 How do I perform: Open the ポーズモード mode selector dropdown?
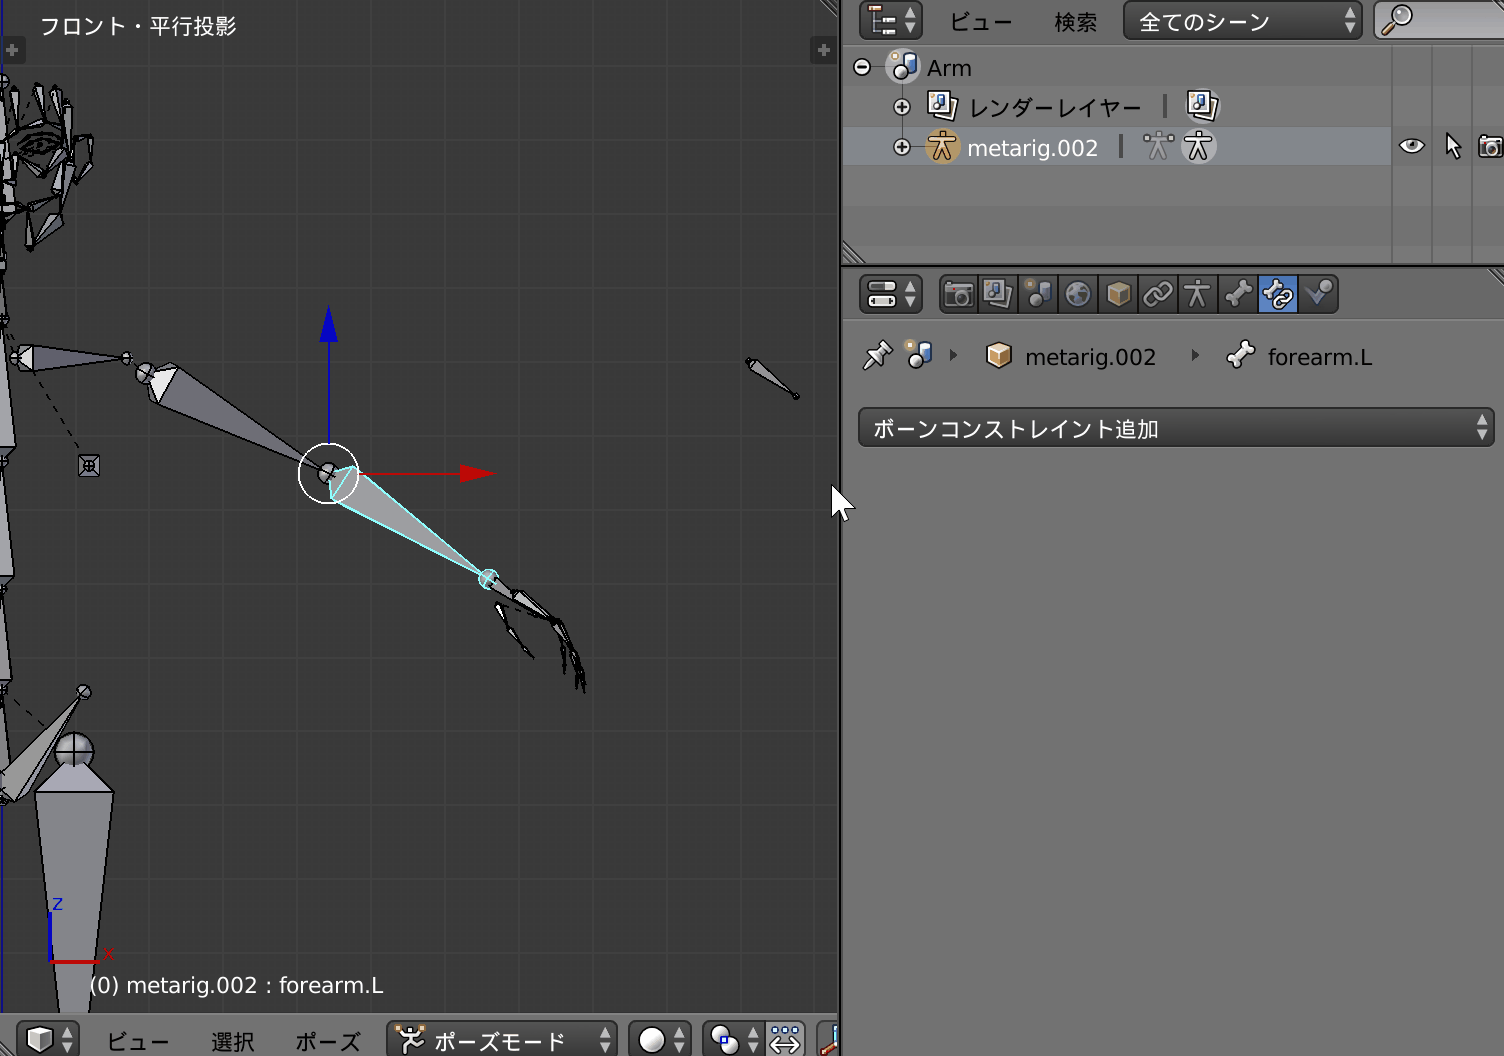coord(502,1040)
